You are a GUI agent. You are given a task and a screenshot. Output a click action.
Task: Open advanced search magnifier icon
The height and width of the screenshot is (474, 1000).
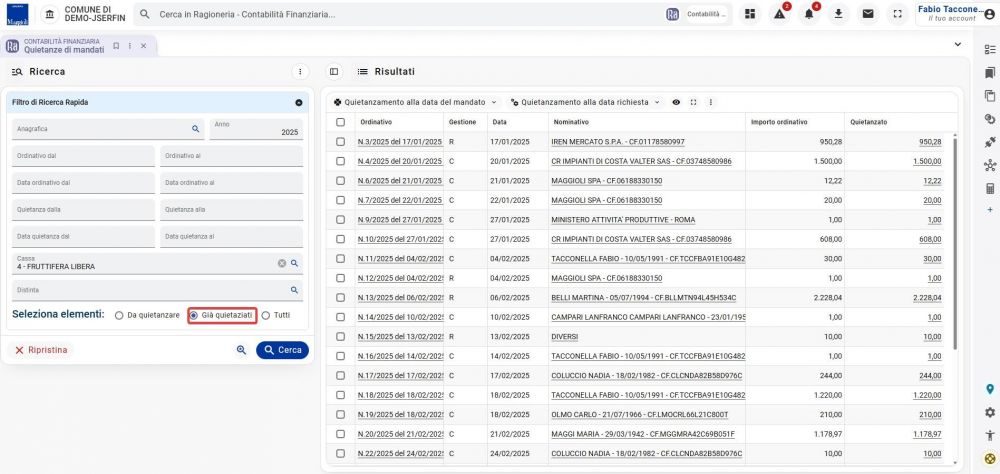pyautogui.click(x=241, y=350)
